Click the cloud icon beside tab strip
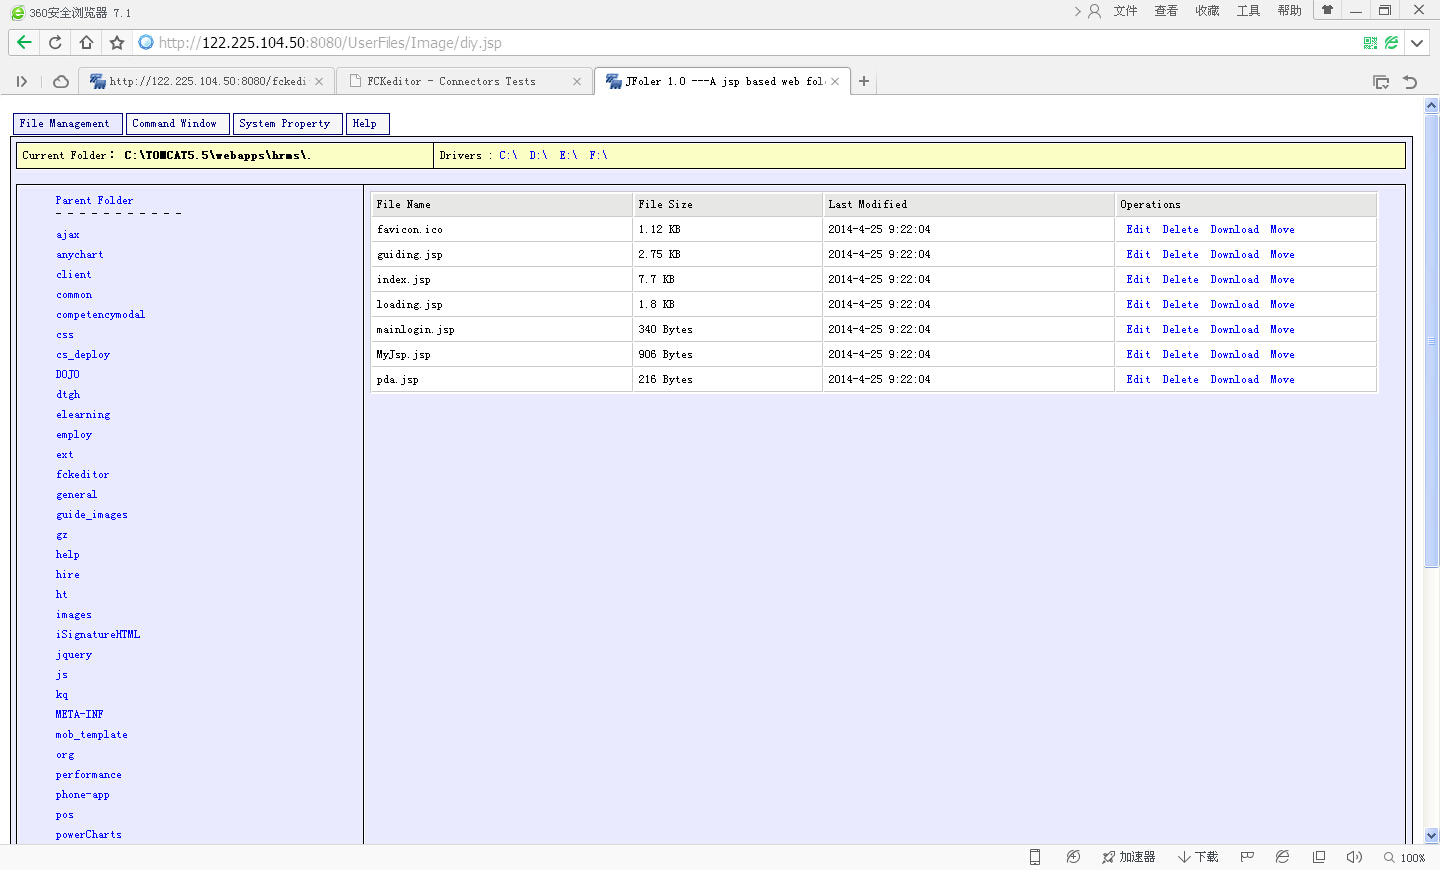1440x870 pixels. click(61, 82)
